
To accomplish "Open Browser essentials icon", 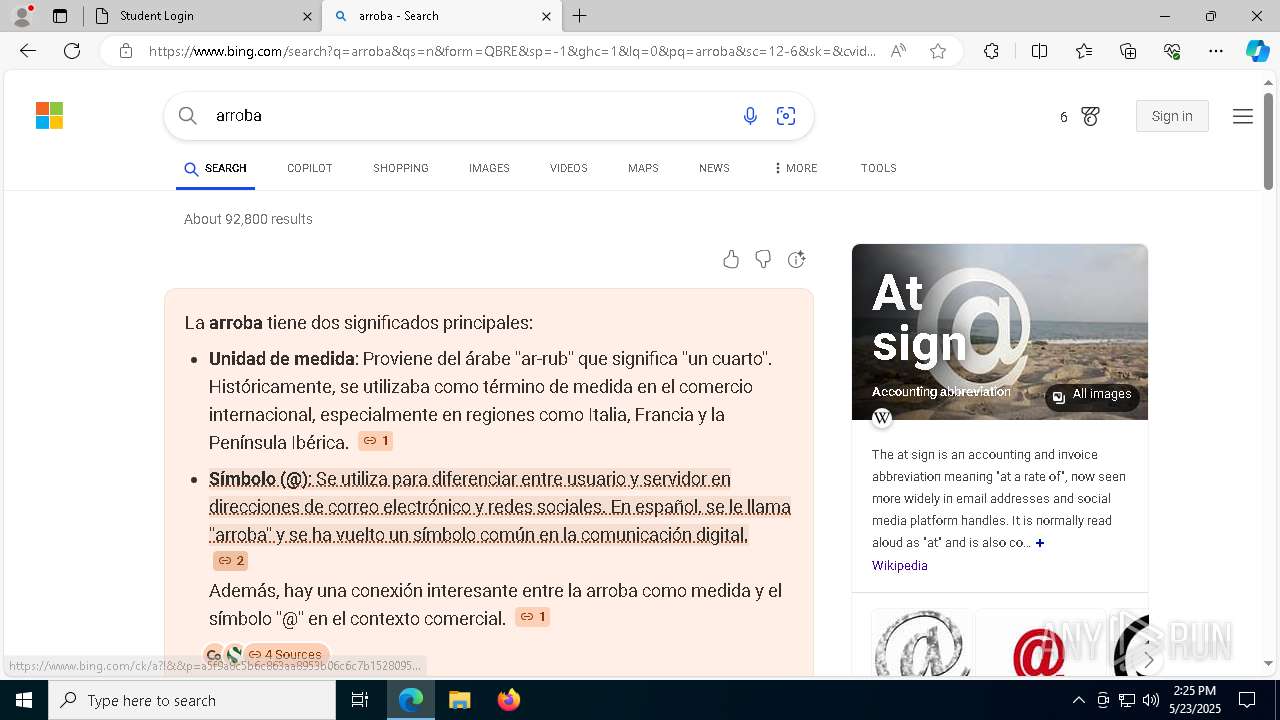I will [x=1172, y=51].
